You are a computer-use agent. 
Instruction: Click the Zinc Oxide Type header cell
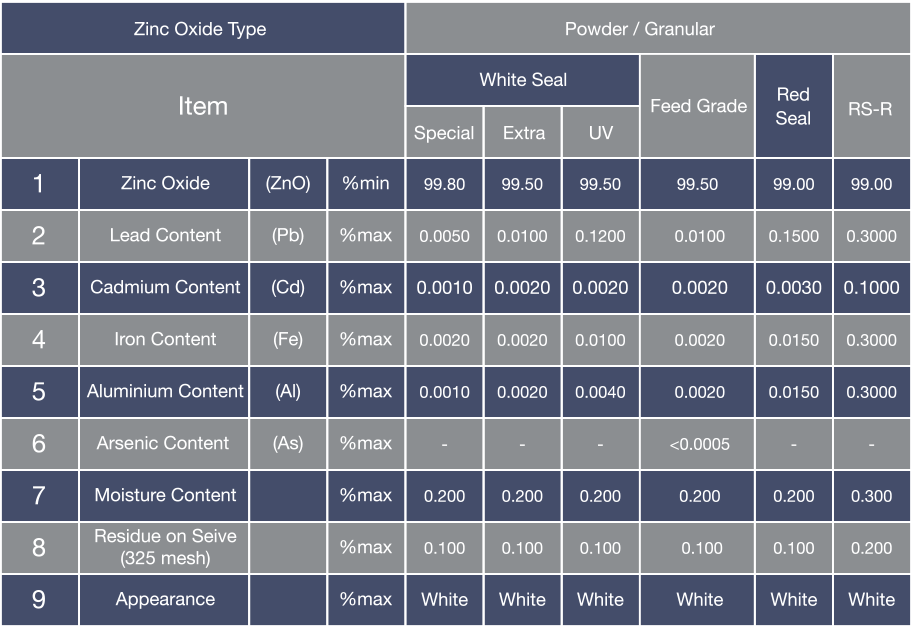[200, 28]
